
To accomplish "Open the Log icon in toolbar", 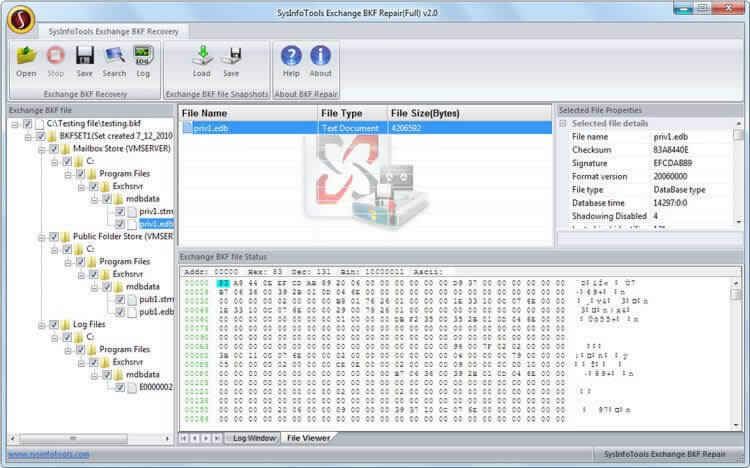I will coord(143,61).
